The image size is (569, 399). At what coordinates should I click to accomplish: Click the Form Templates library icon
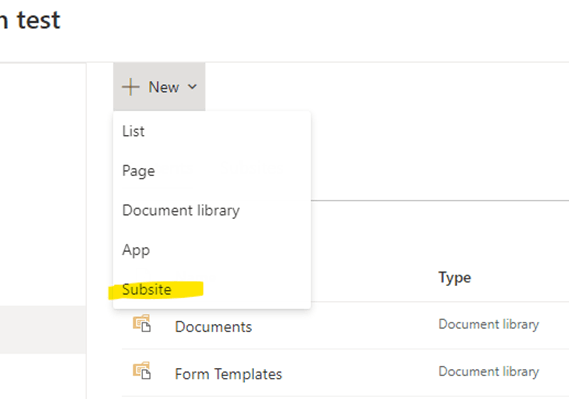pyautogui.click(x=142, y=371)
